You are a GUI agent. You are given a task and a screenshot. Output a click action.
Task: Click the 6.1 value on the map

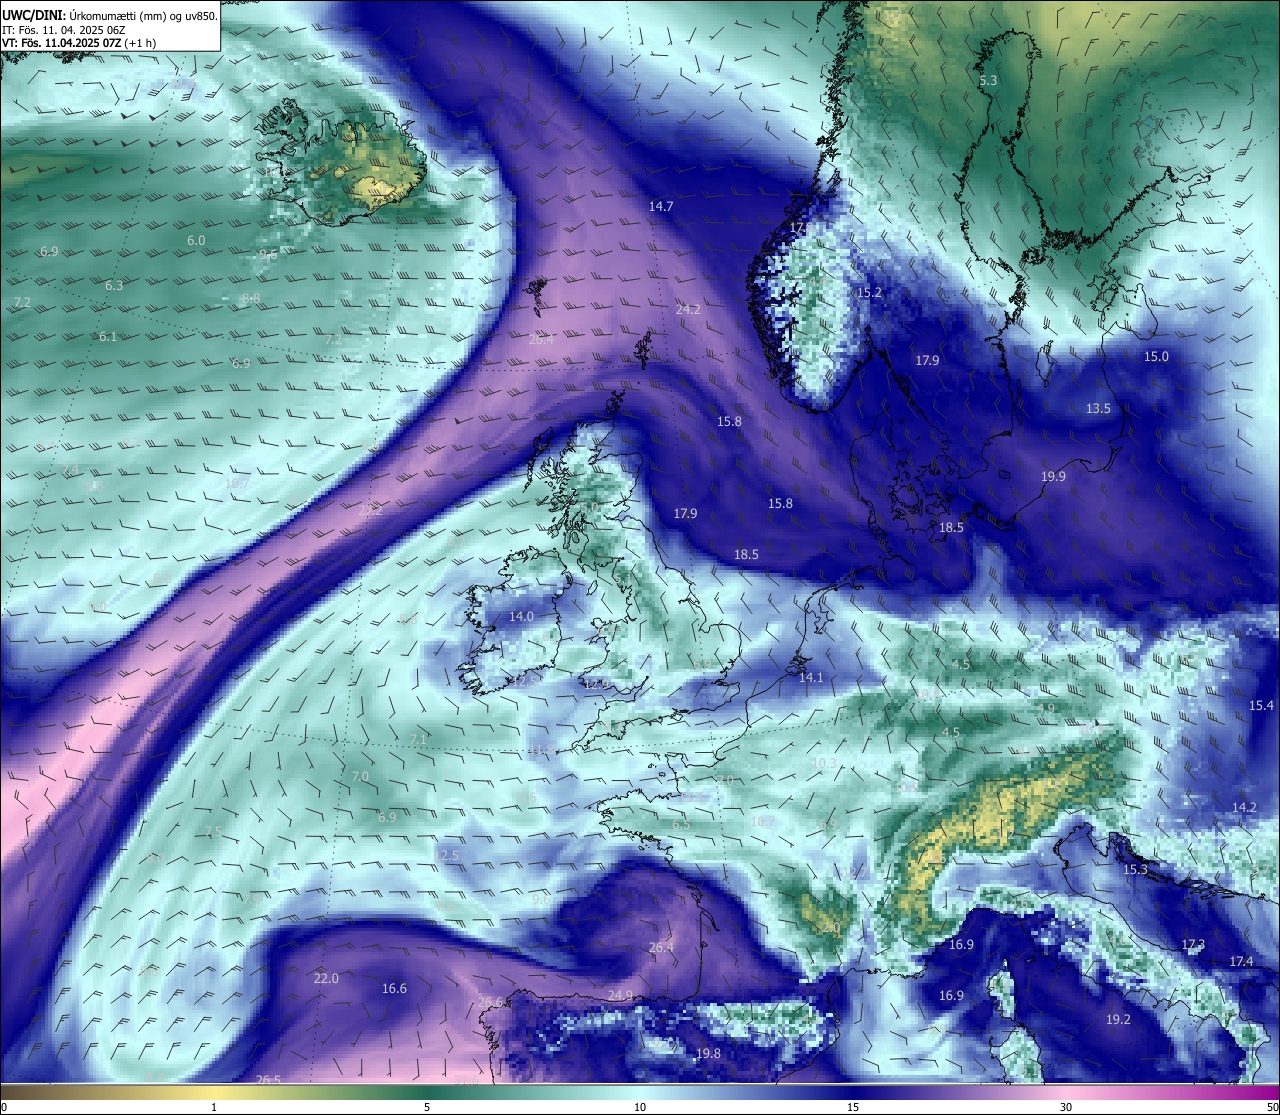click(107, 336)
